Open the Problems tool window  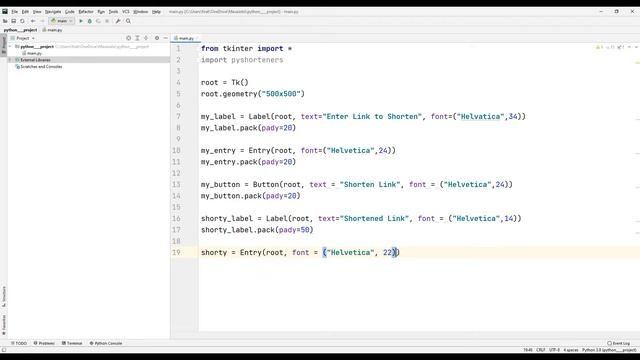44,343
